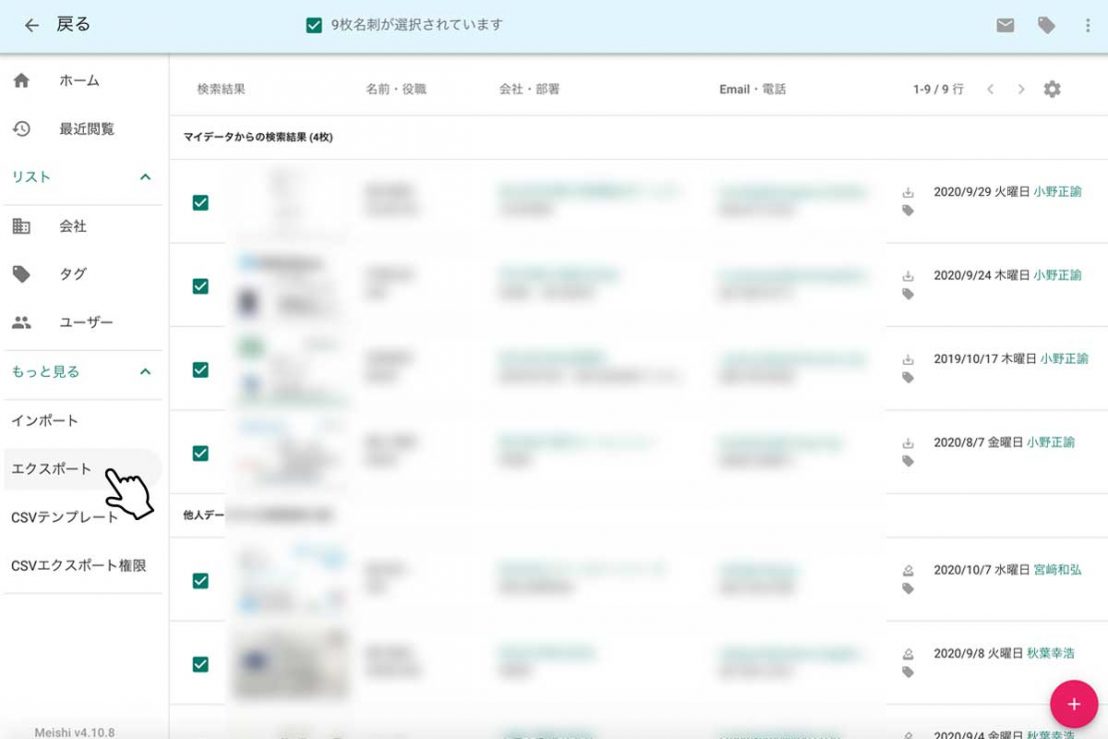Open table settings gear icon
Image resolution: width=1108 pixels, height=739 pixels.
pyautogui.click(x=1052, y=89)
